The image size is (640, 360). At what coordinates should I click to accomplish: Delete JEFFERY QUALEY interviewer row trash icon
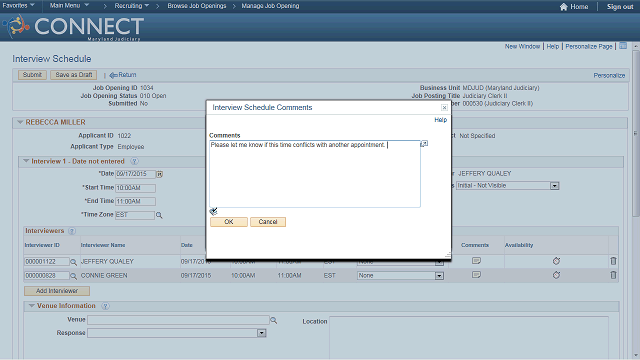click(x=613, y=261)
